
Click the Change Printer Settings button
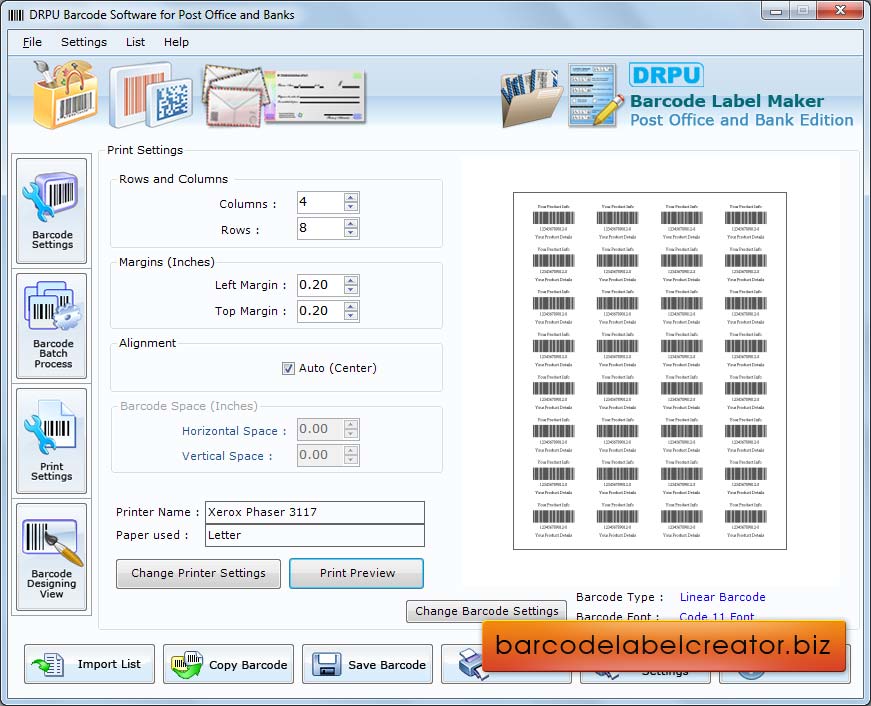tap(198, 573)
